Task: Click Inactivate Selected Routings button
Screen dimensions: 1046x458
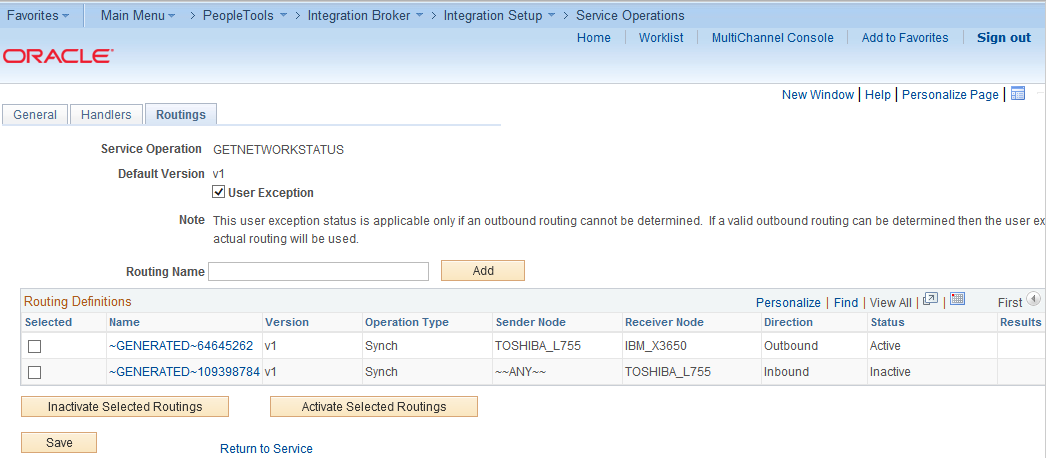Action: [x=125, y=407]
